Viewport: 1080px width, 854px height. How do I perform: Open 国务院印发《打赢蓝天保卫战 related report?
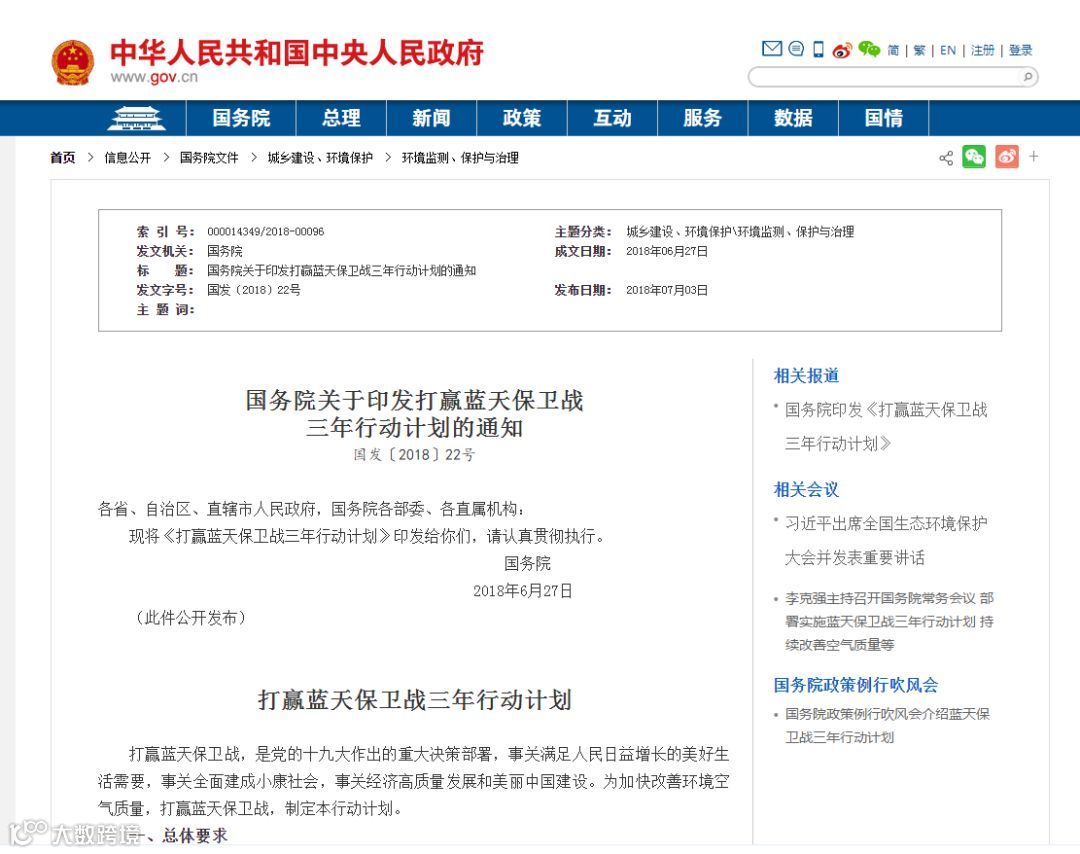tap(886, 426)
